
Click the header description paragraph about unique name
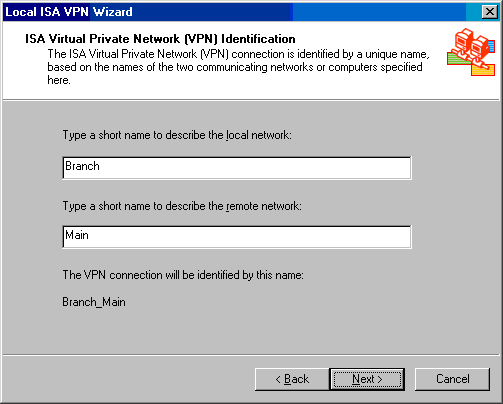[x=238, y=67]
